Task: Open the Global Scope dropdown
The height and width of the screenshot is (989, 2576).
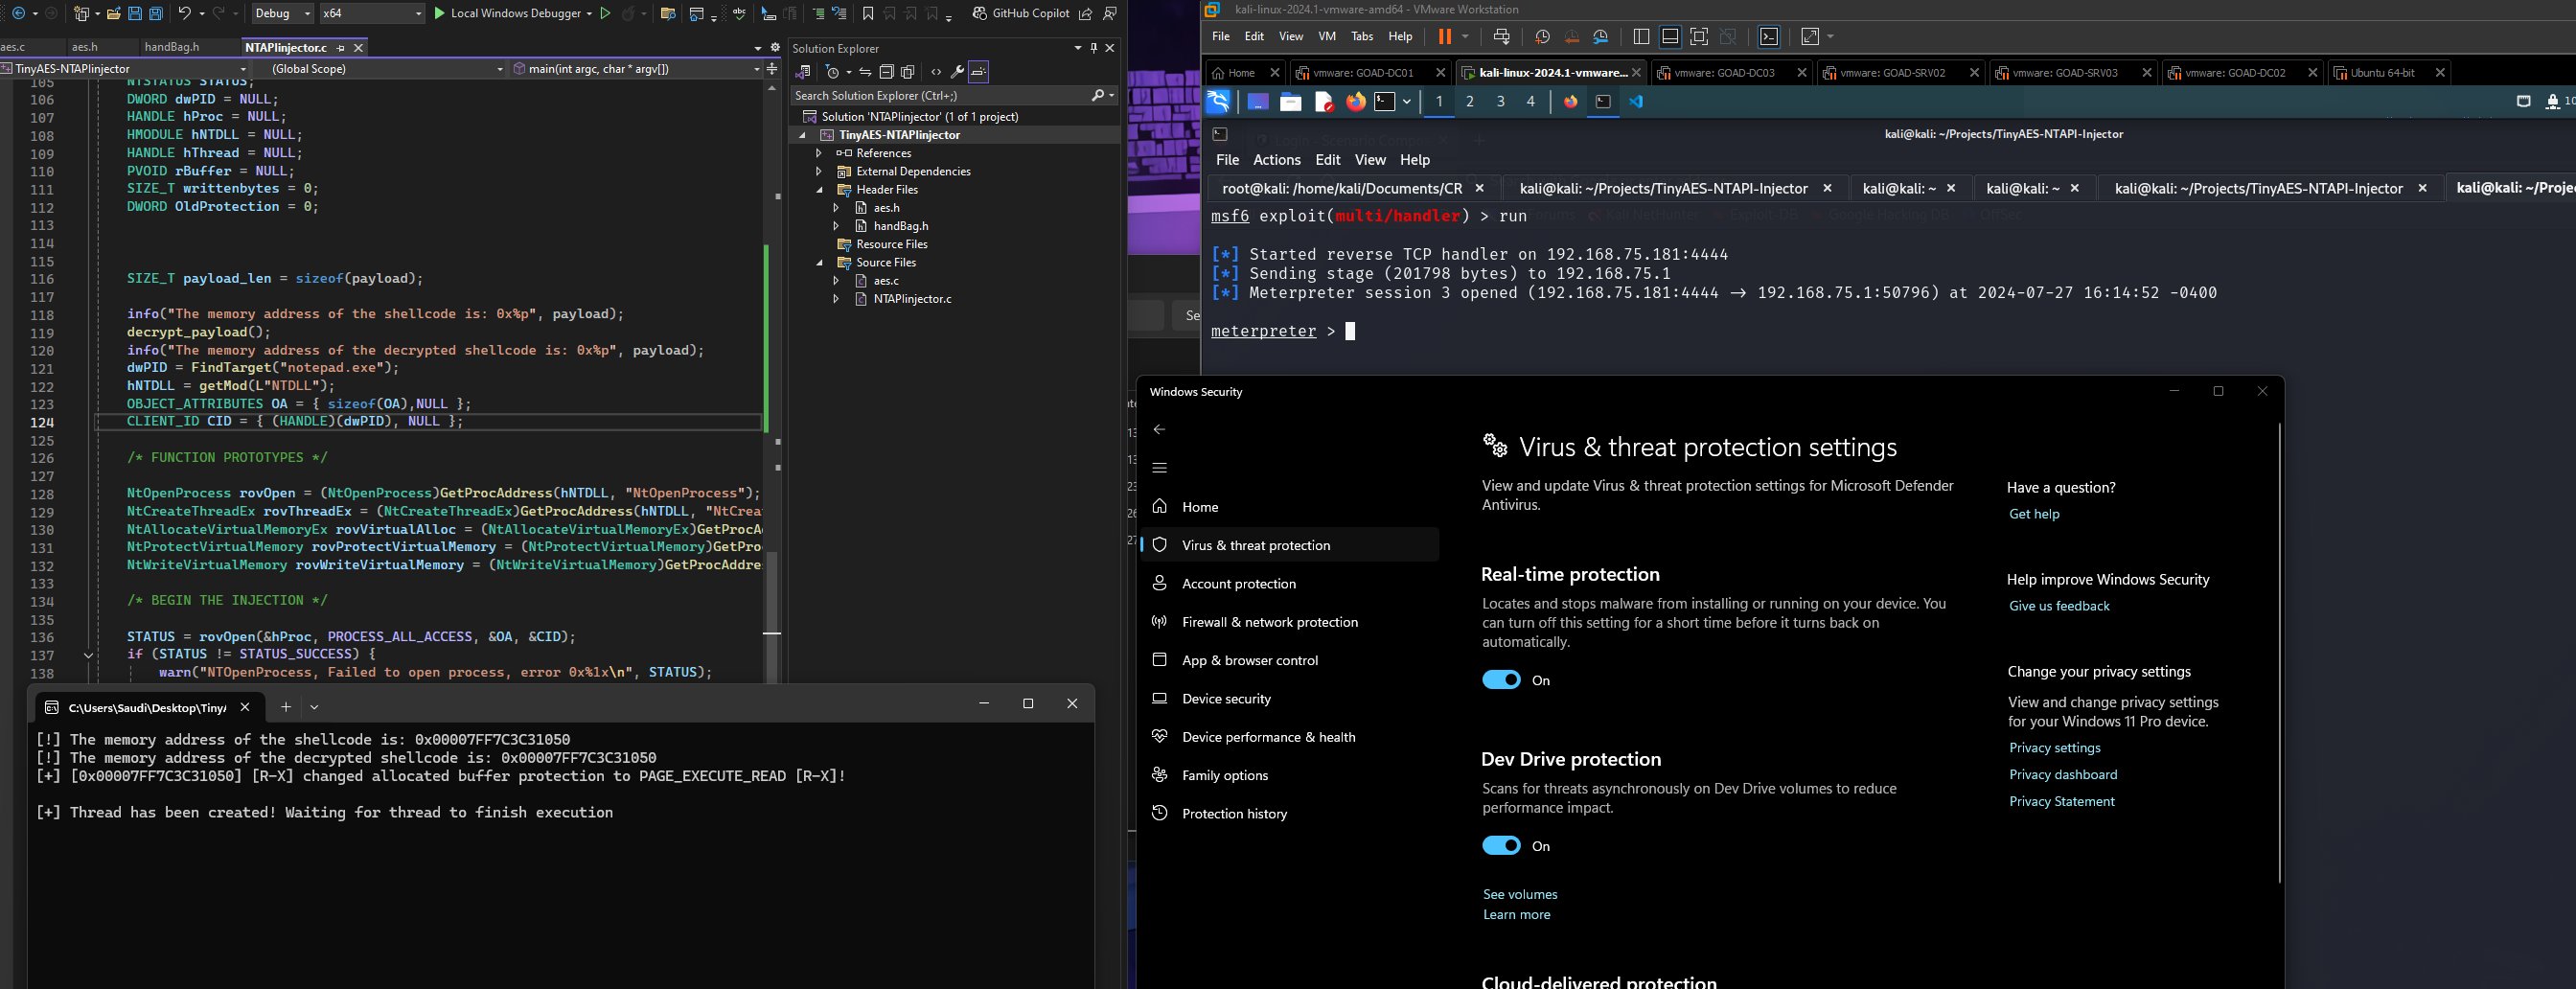Action: click(380, 68)
